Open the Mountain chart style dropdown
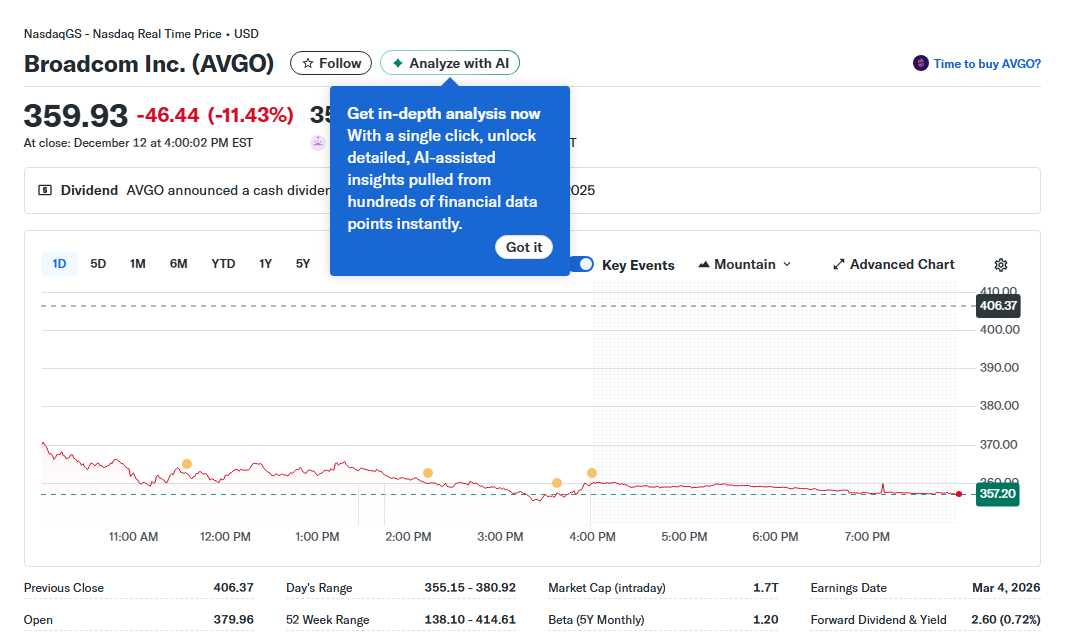This screenshot has width=1065, height=636. tap(744, 264)
